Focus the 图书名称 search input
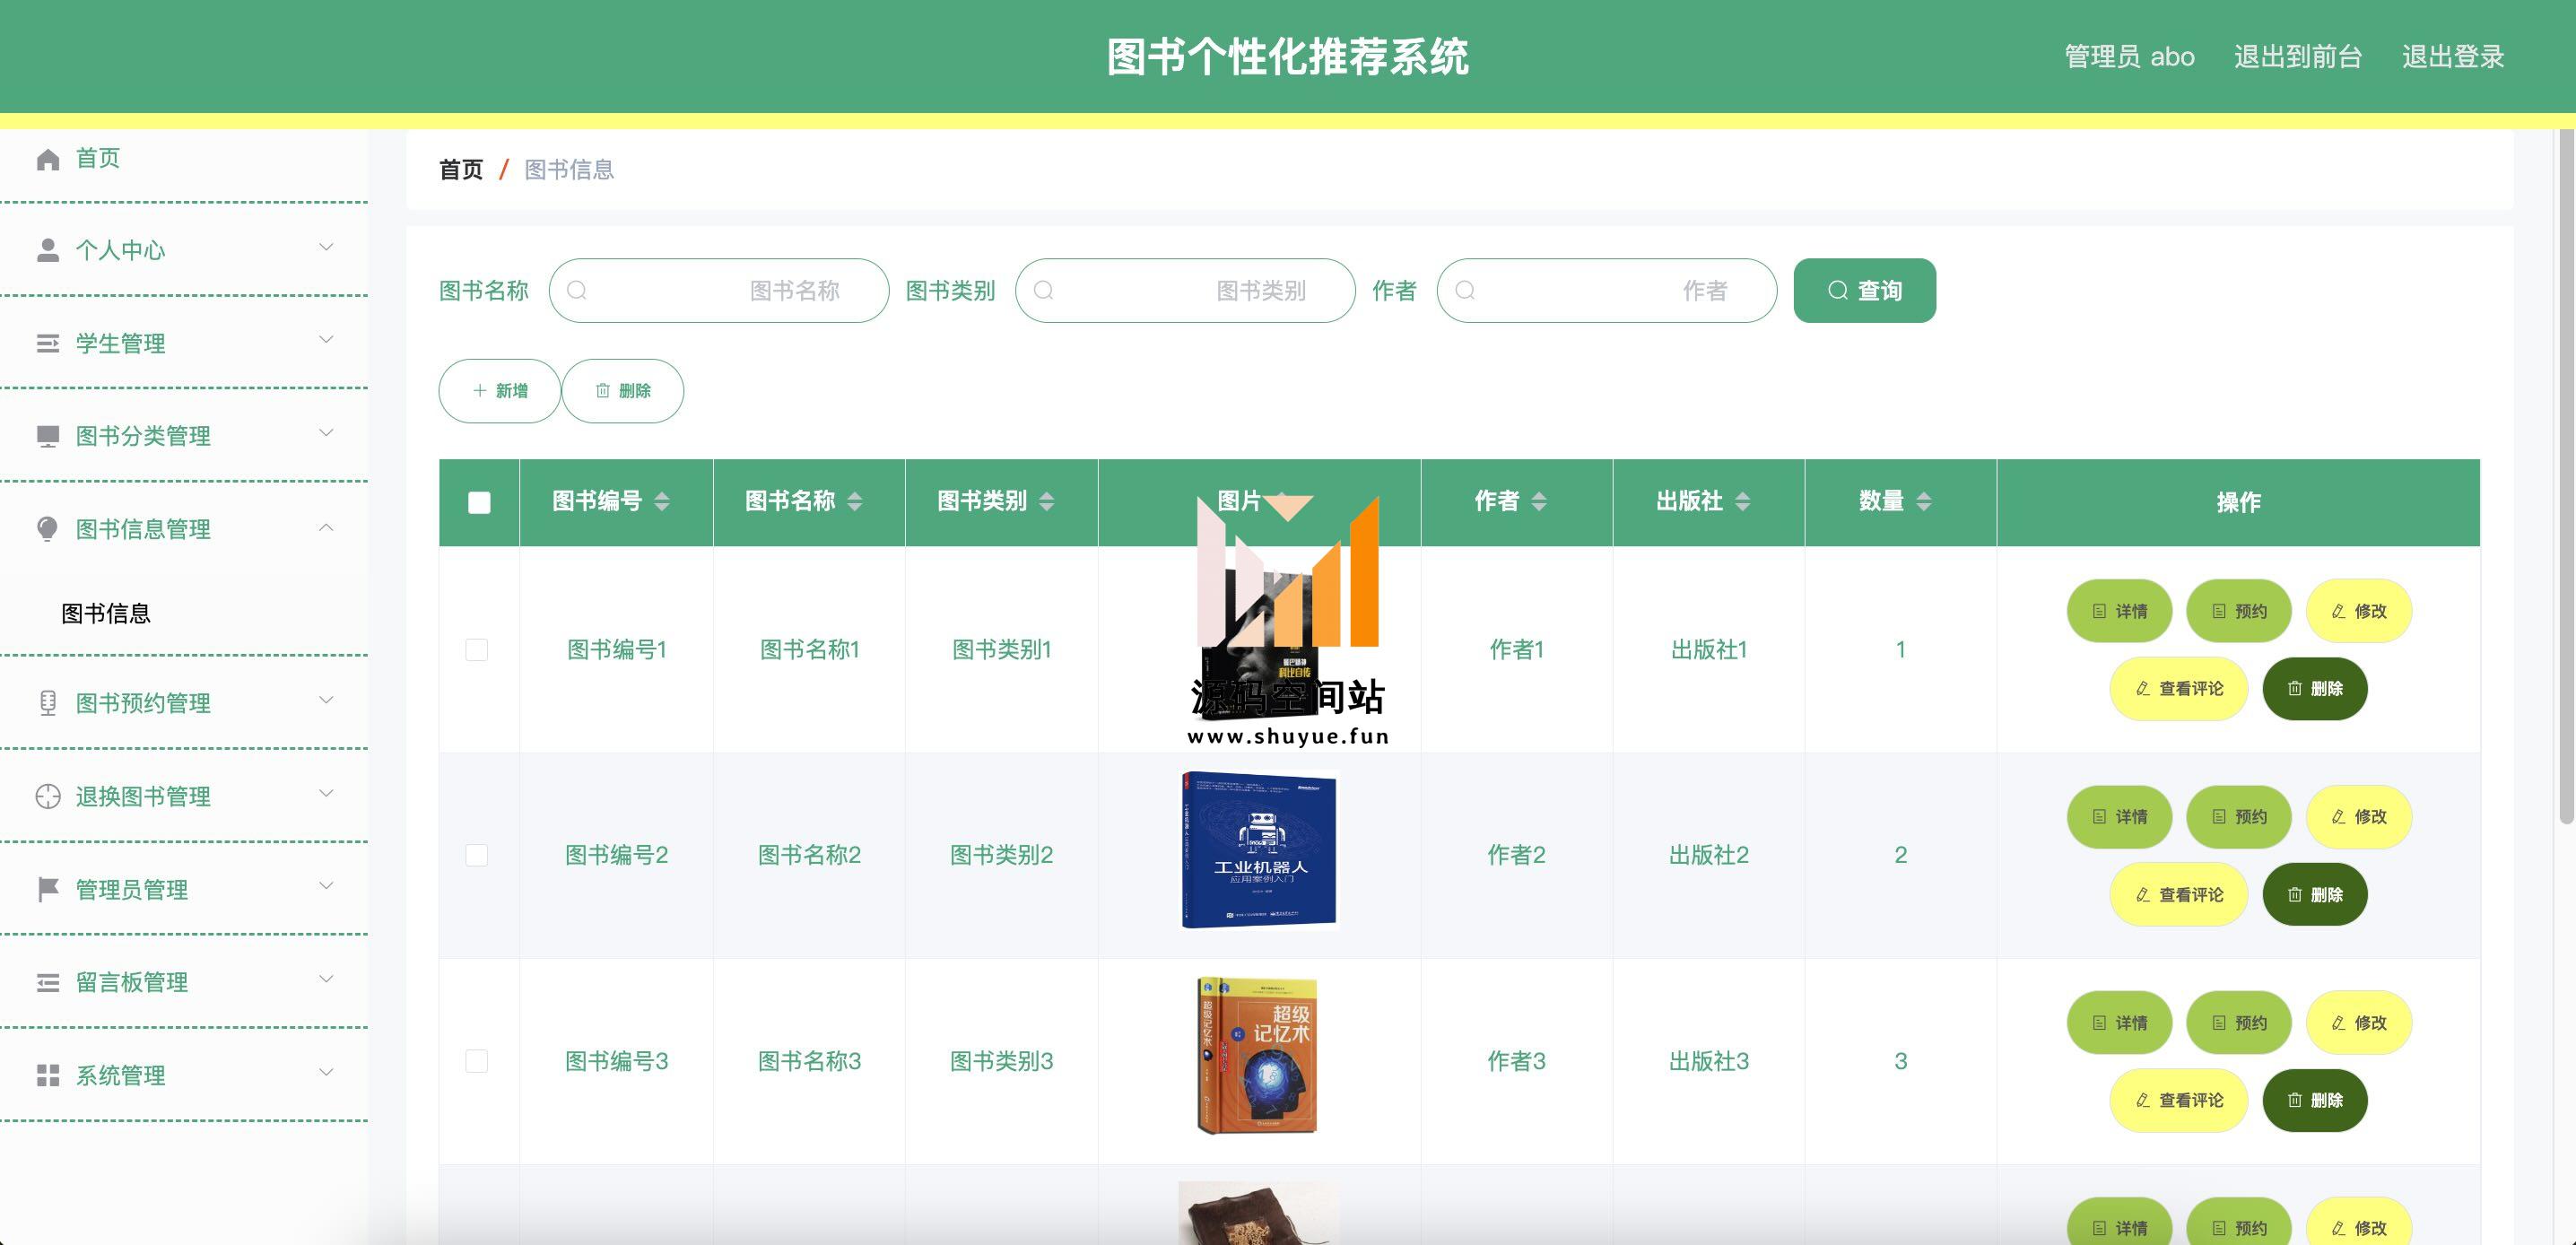 tap(718, 290)
